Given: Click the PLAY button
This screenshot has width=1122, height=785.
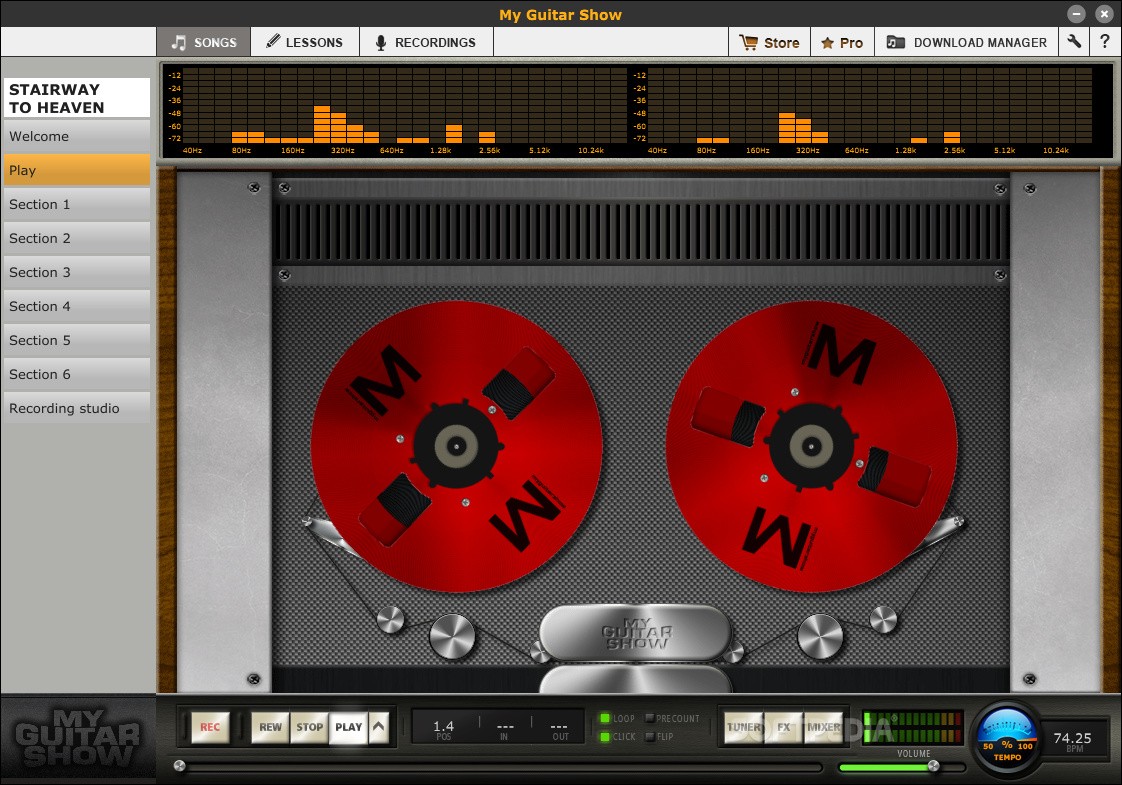Looking at the screenshot, I should (348, 727).
